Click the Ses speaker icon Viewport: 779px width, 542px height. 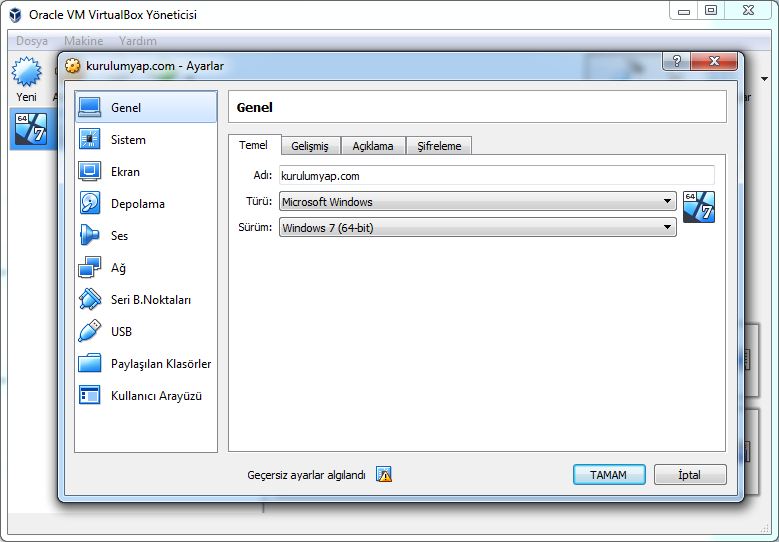pos(90,235)
